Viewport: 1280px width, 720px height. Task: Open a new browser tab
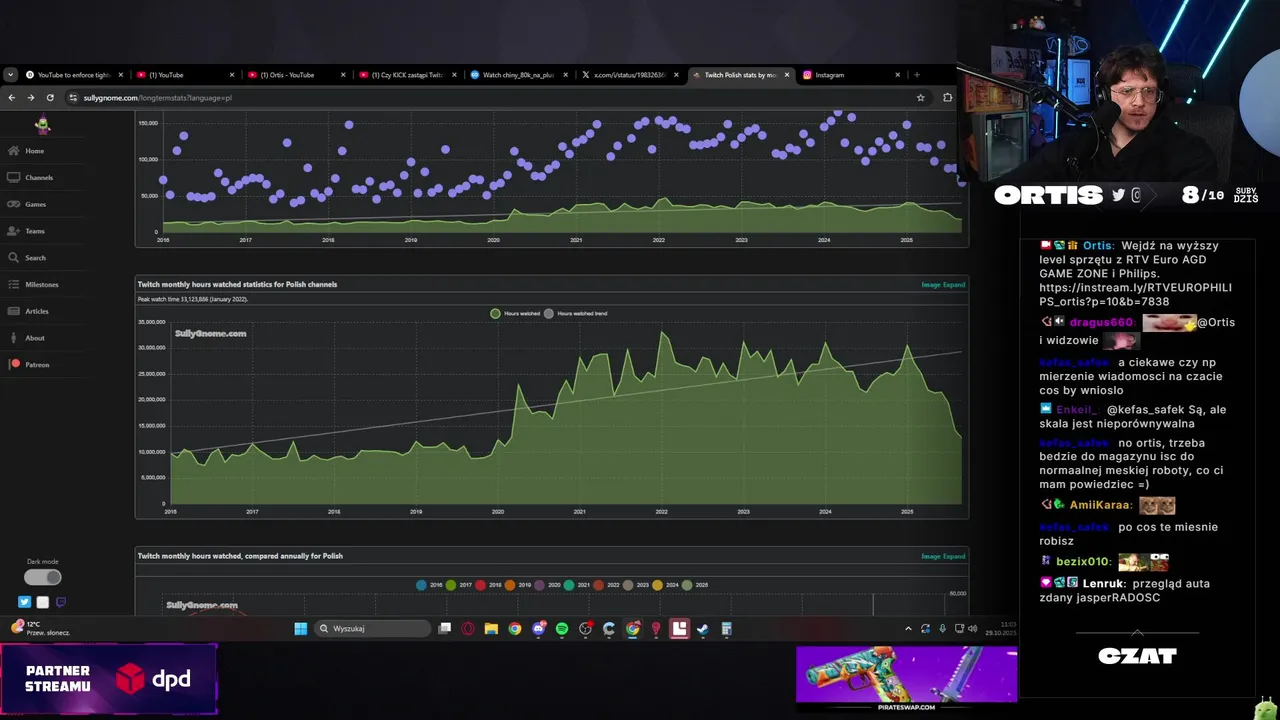point(917,75)
